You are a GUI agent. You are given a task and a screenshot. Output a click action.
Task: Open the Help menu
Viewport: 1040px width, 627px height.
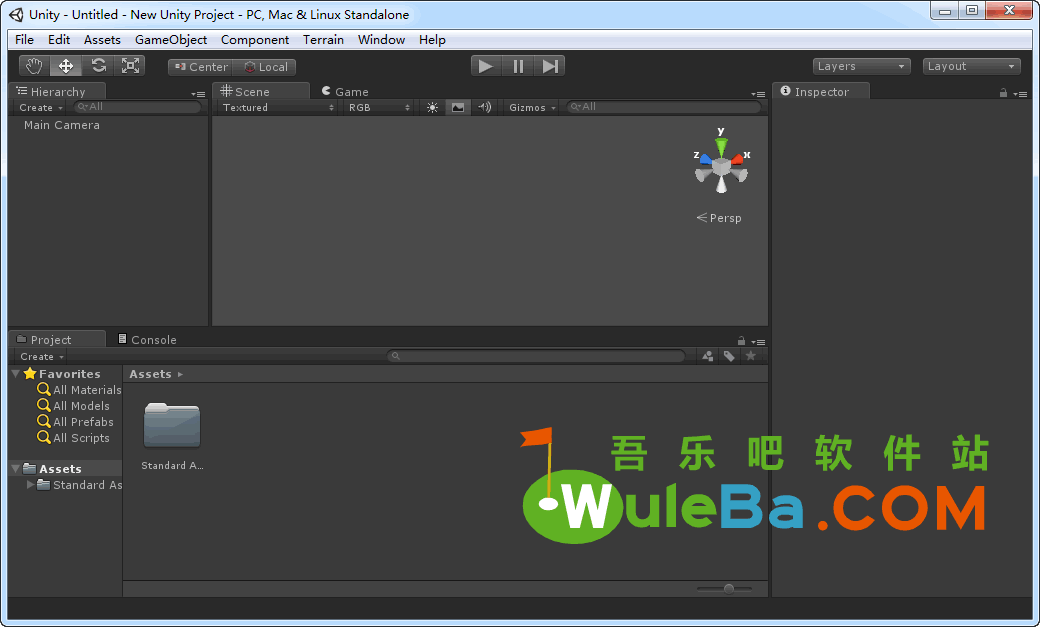pyautogui.click(x=432, y=40)
